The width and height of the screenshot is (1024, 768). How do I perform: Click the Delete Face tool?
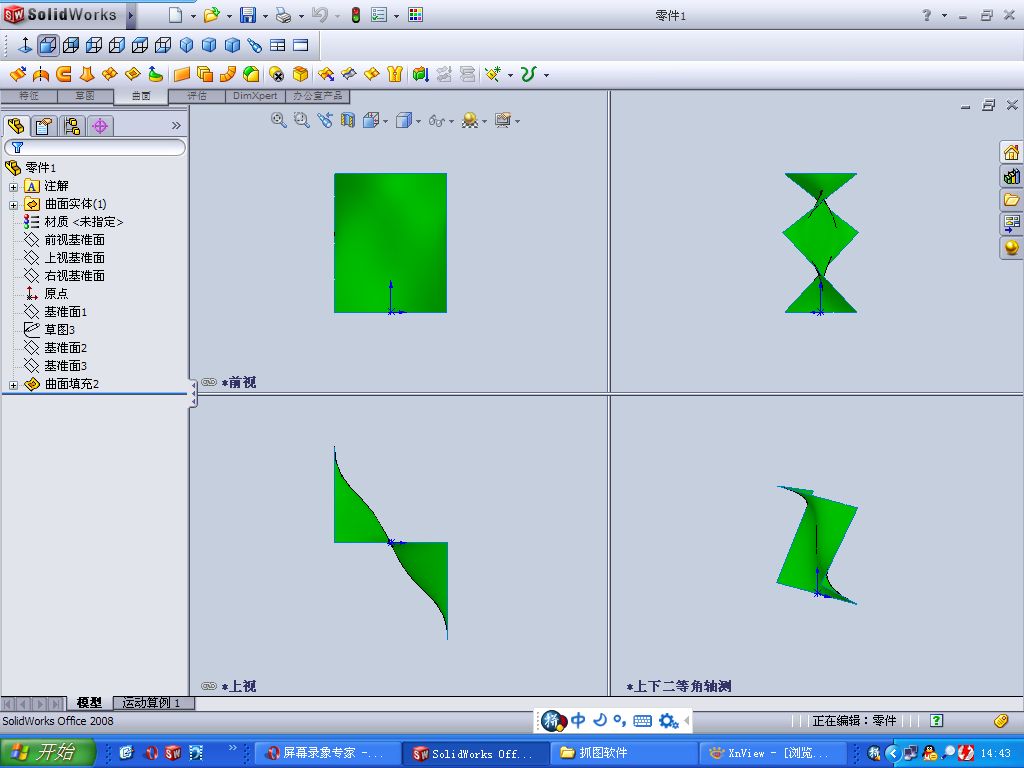pos(276,74)
